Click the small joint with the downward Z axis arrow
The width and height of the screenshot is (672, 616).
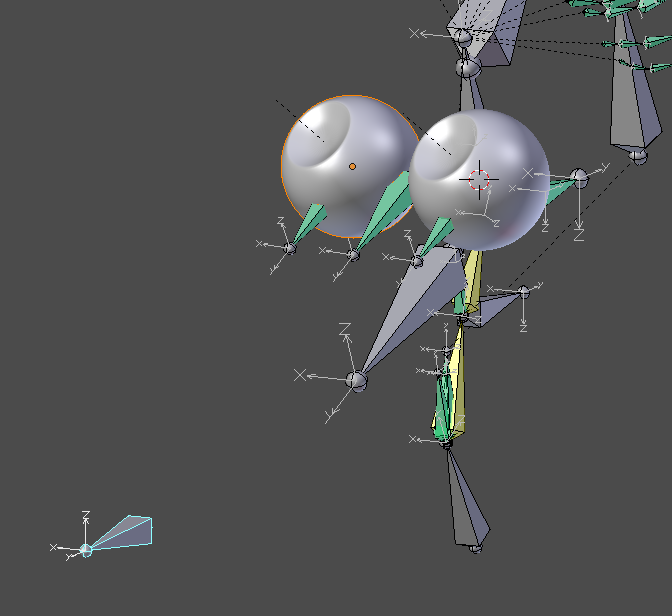[524, 292]
